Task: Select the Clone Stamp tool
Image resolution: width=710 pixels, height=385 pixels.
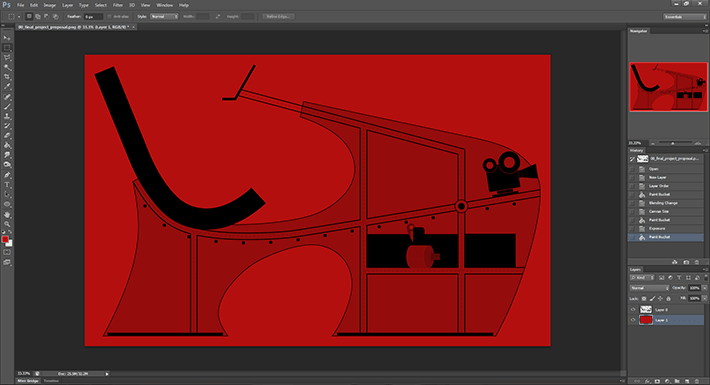Action: [7, 116]
